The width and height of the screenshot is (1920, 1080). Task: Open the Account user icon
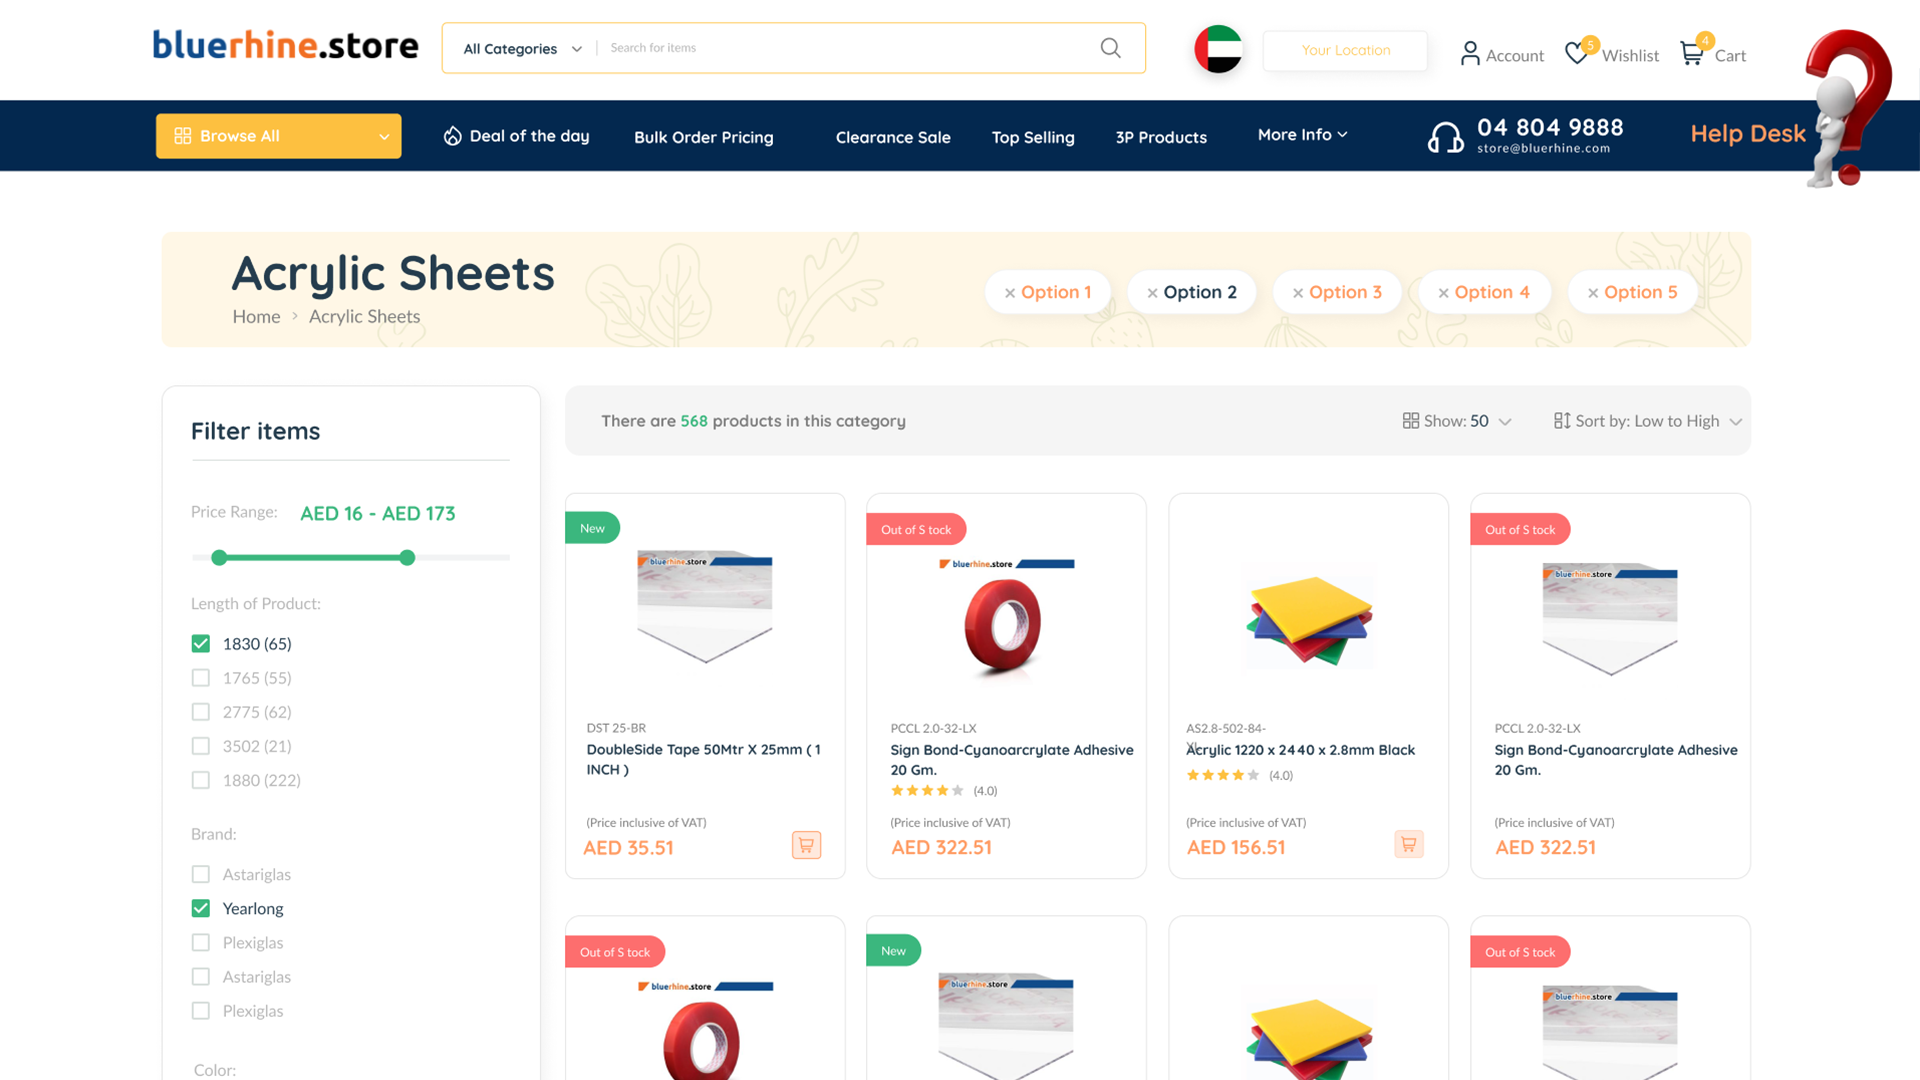pyautogui.click(x=1469, y=54)
